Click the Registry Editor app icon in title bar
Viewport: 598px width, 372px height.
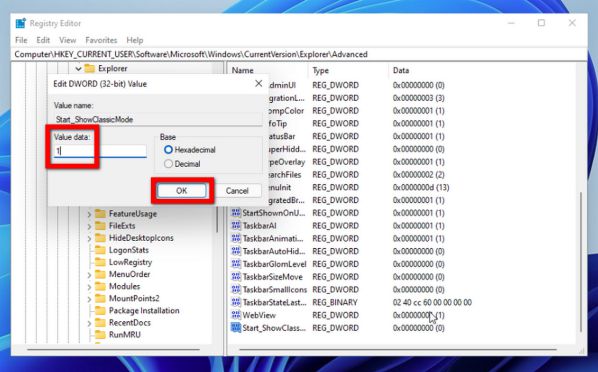(x=21, y=23)
